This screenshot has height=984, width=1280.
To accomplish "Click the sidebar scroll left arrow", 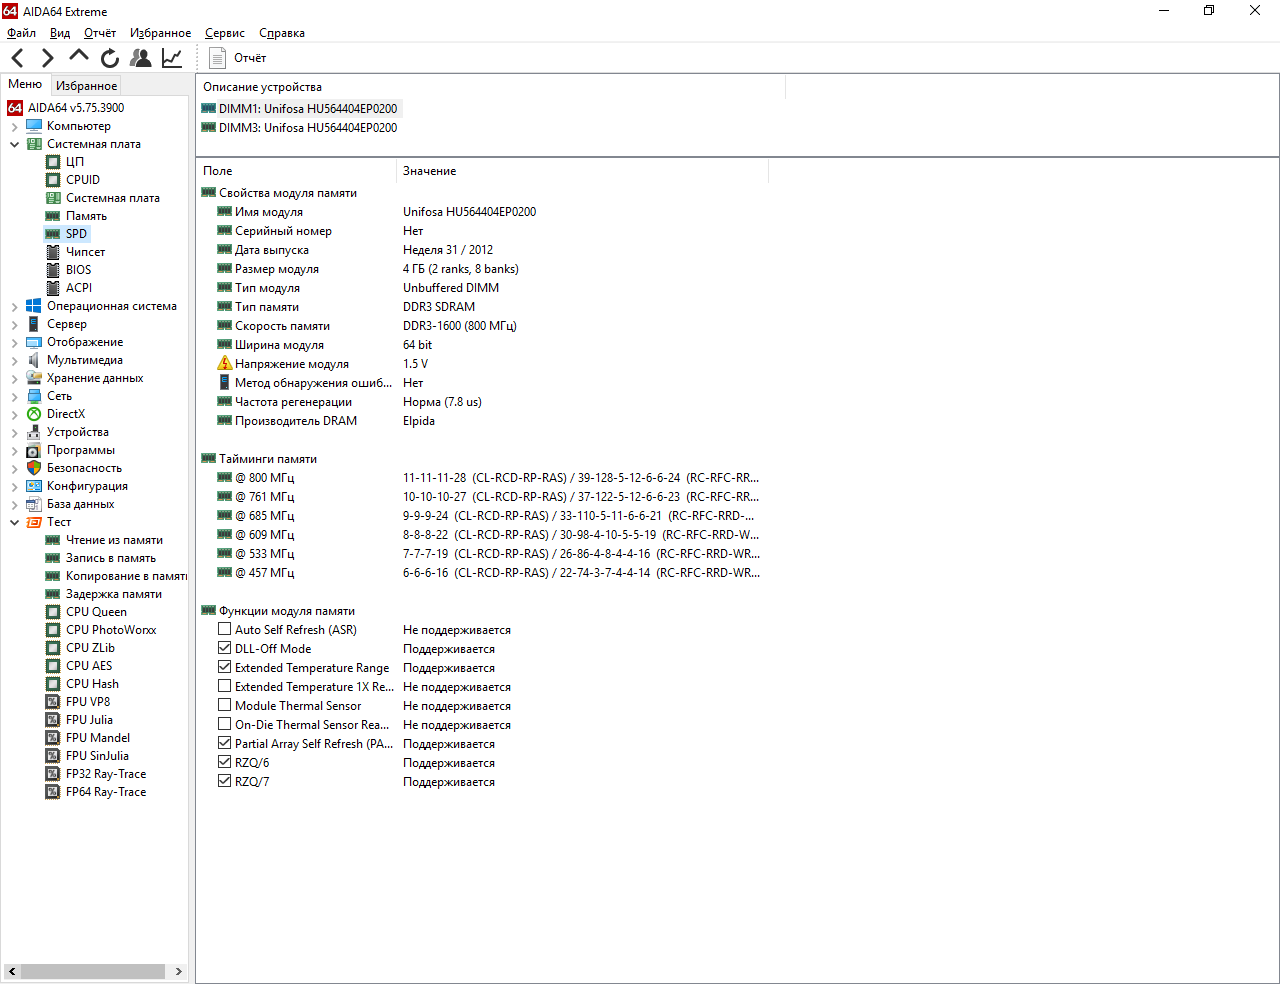I will pos(12,971).
